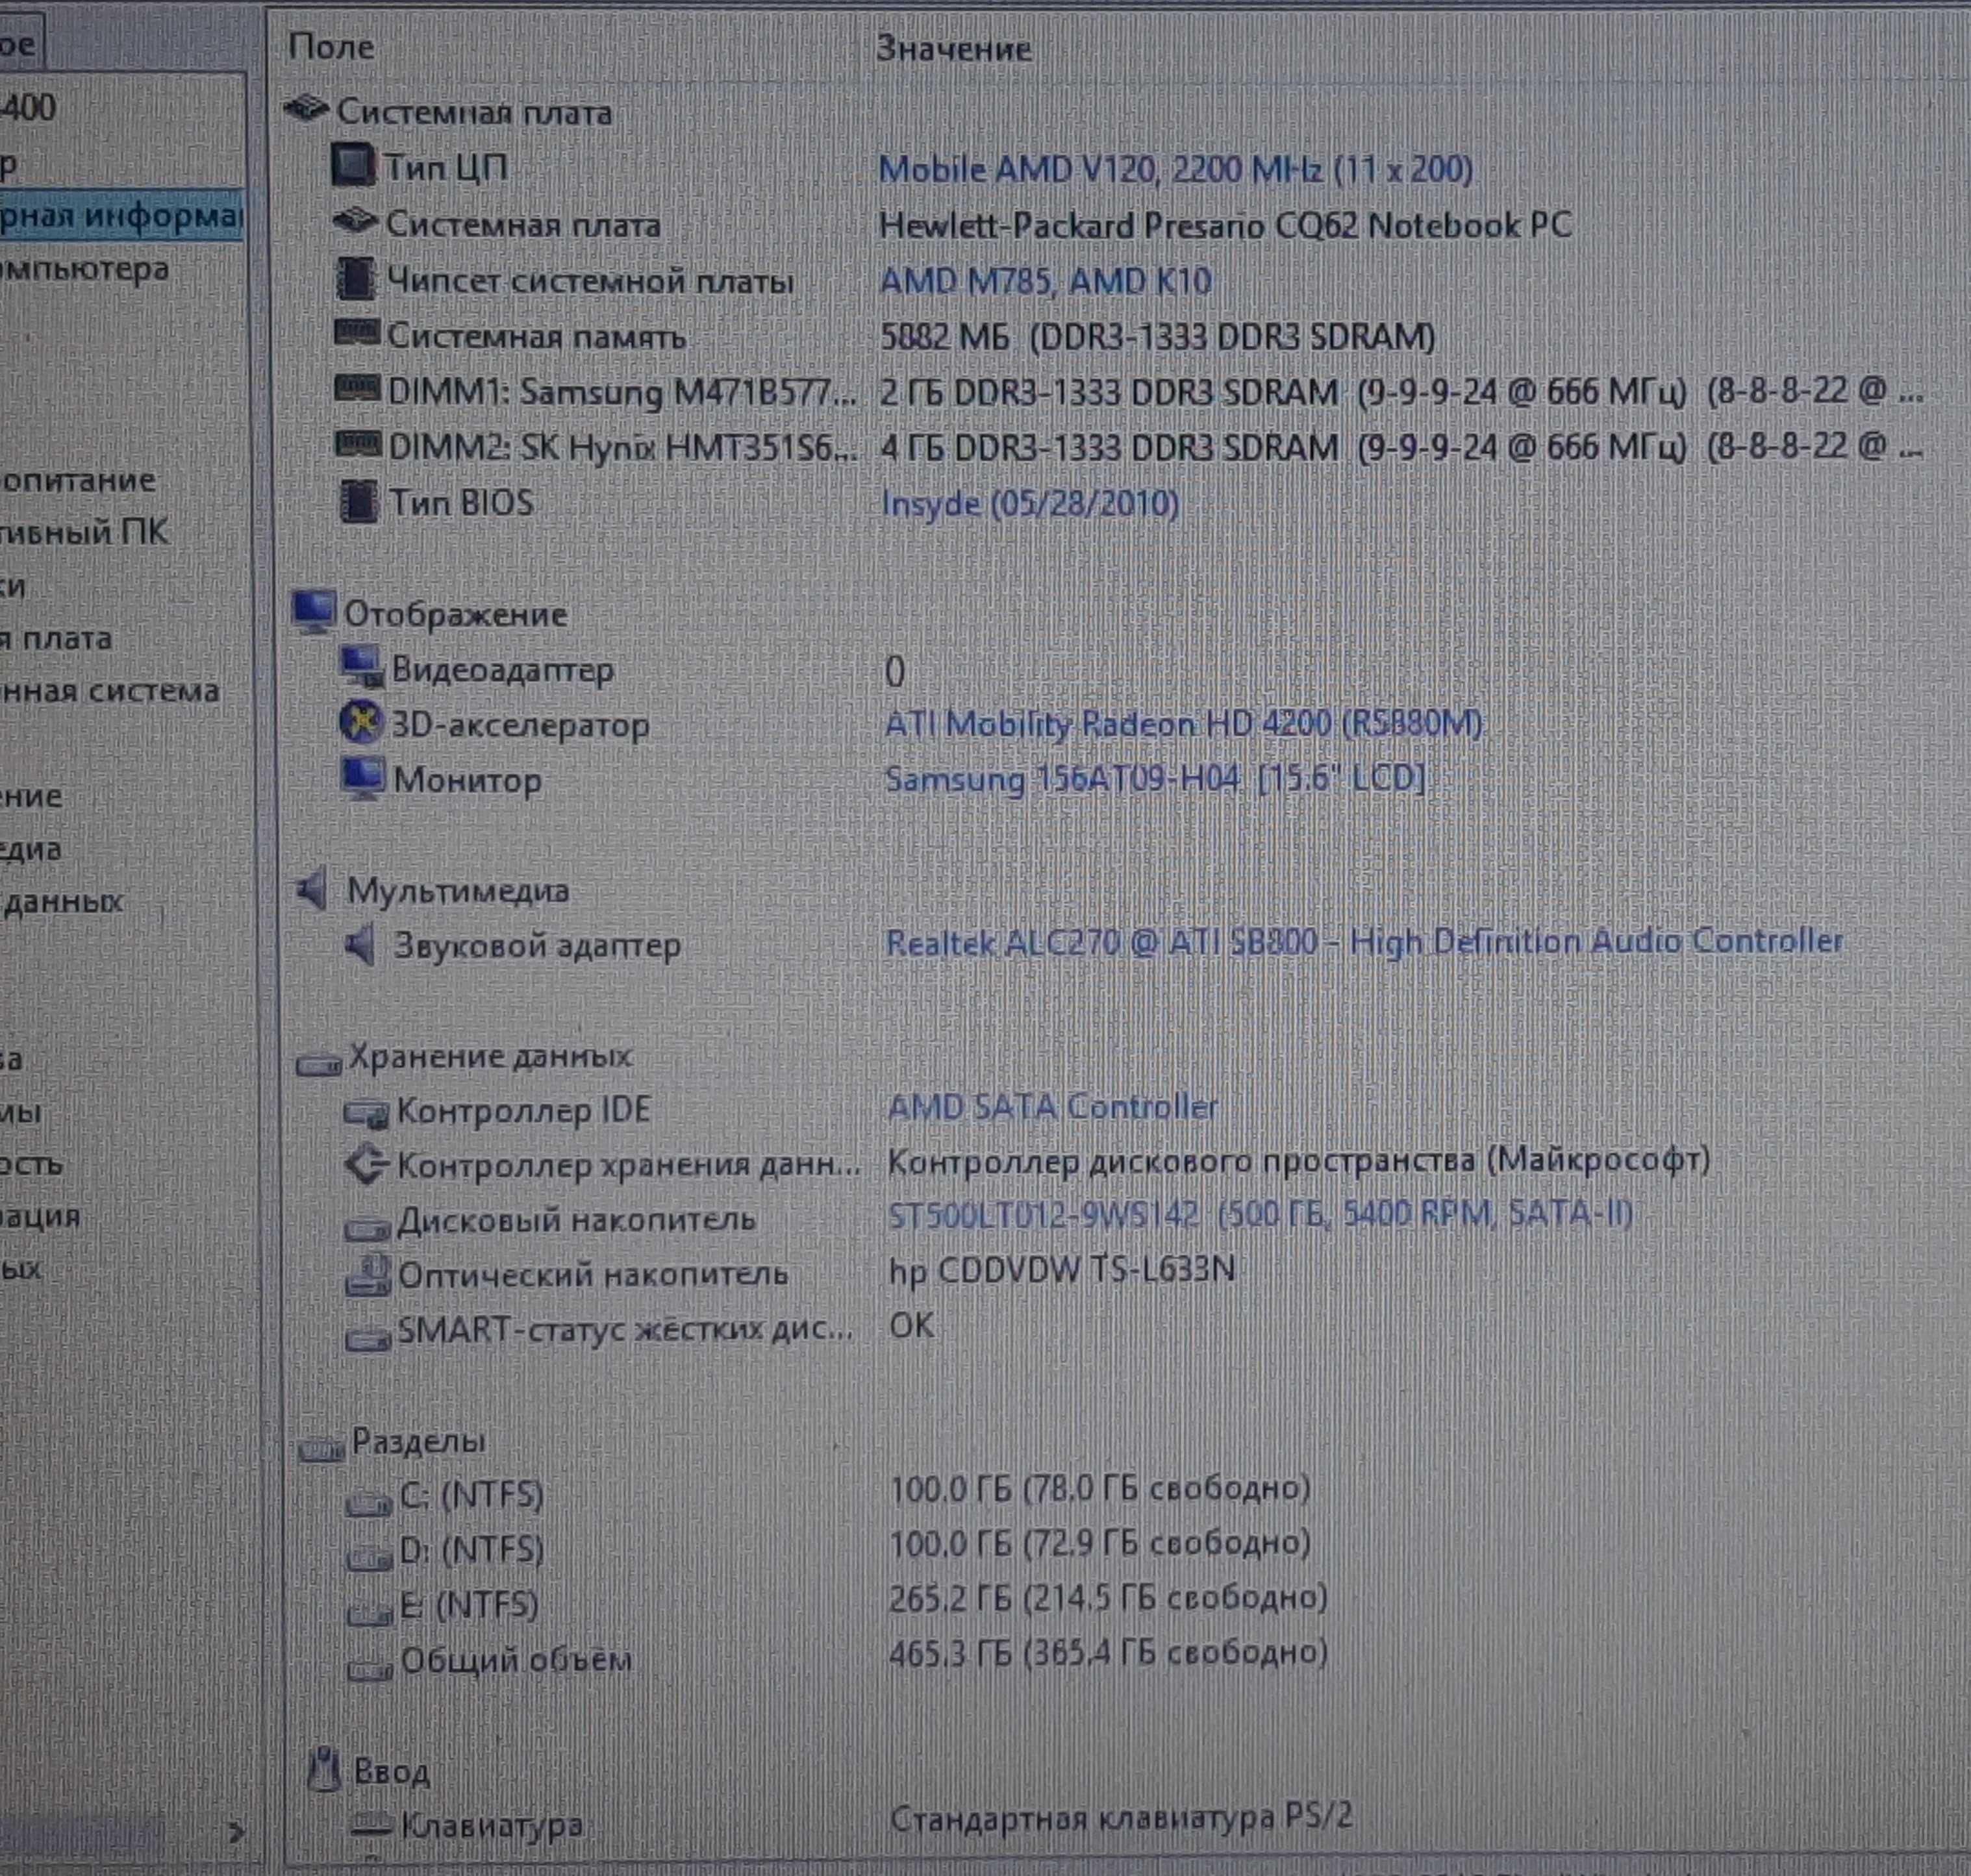Open the Insyde (05/28/2010) BIOS link

[1030, 503]
